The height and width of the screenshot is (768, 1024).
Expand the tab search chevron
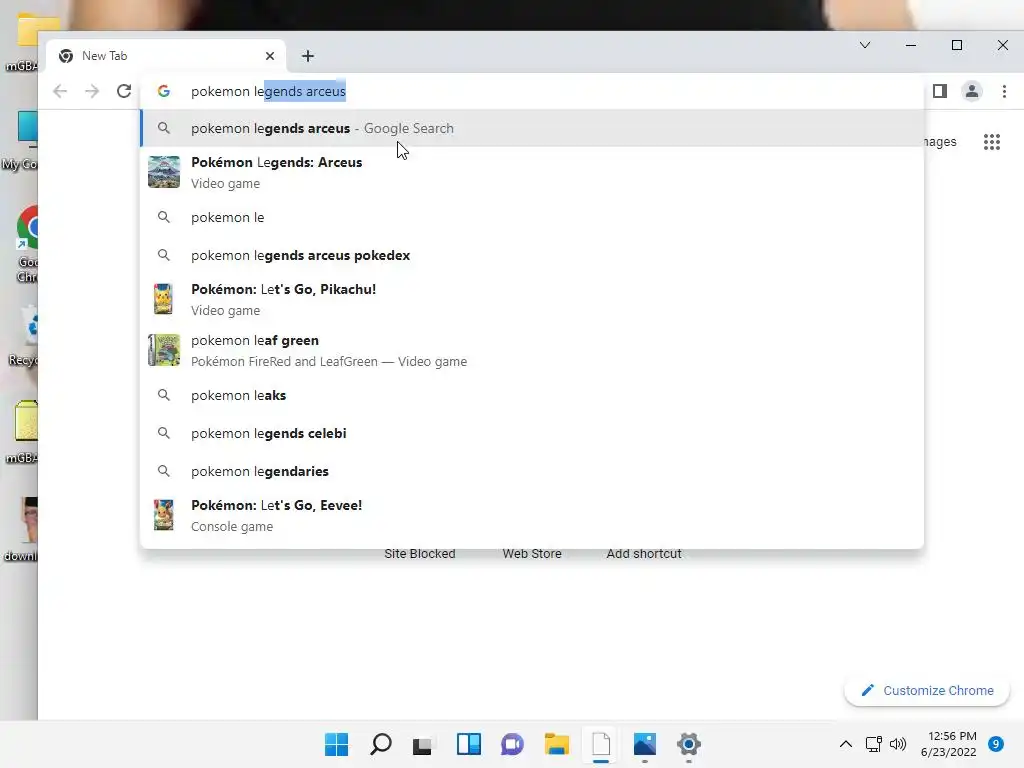tap(865, 45)
